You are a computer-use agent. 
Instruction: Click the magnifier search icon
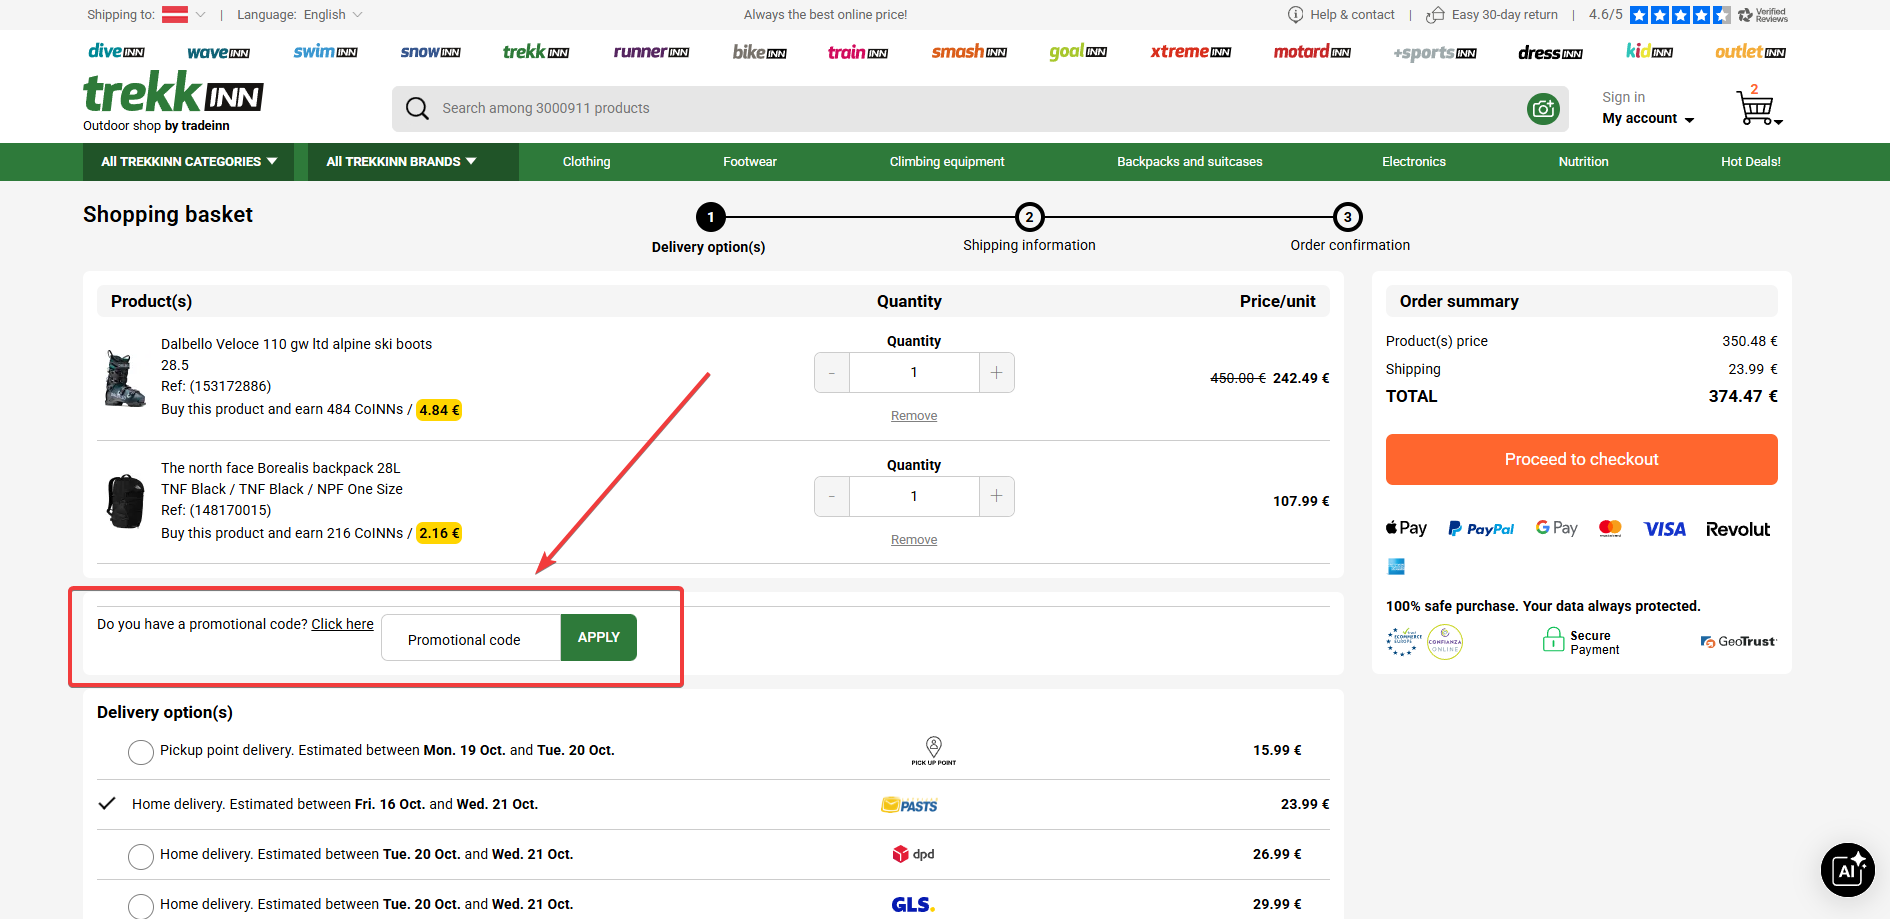click(417, 108)
